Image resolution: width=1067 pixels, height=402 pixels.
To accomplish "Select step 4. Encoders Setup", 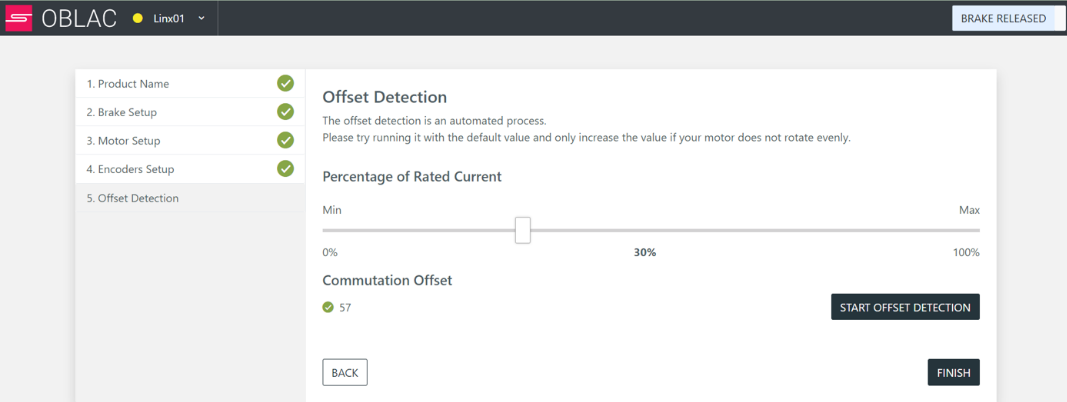I will click(190, 169).
